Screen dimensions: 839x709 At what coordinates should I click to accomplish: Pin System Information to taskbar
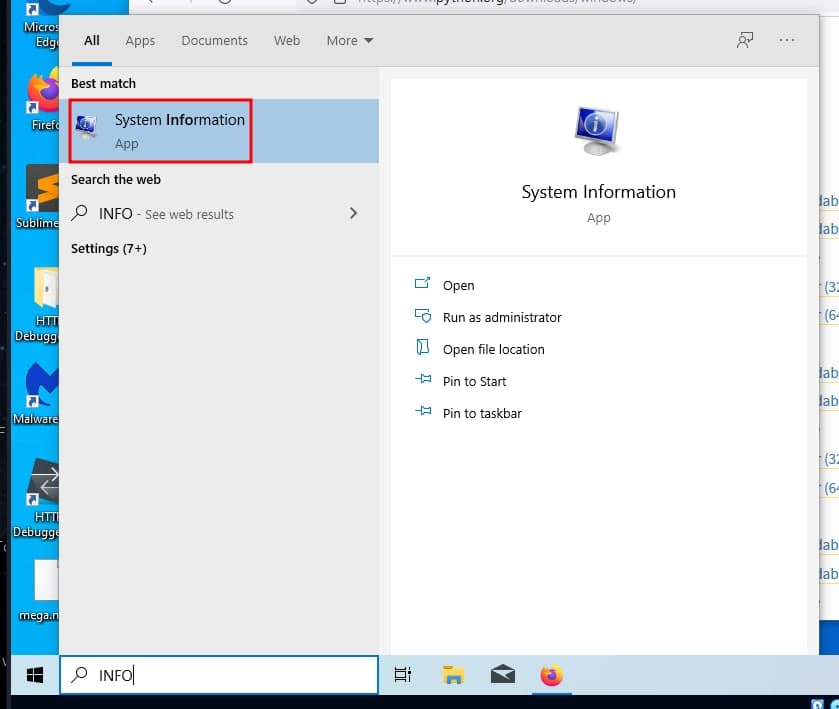click(x=482, y=413)
